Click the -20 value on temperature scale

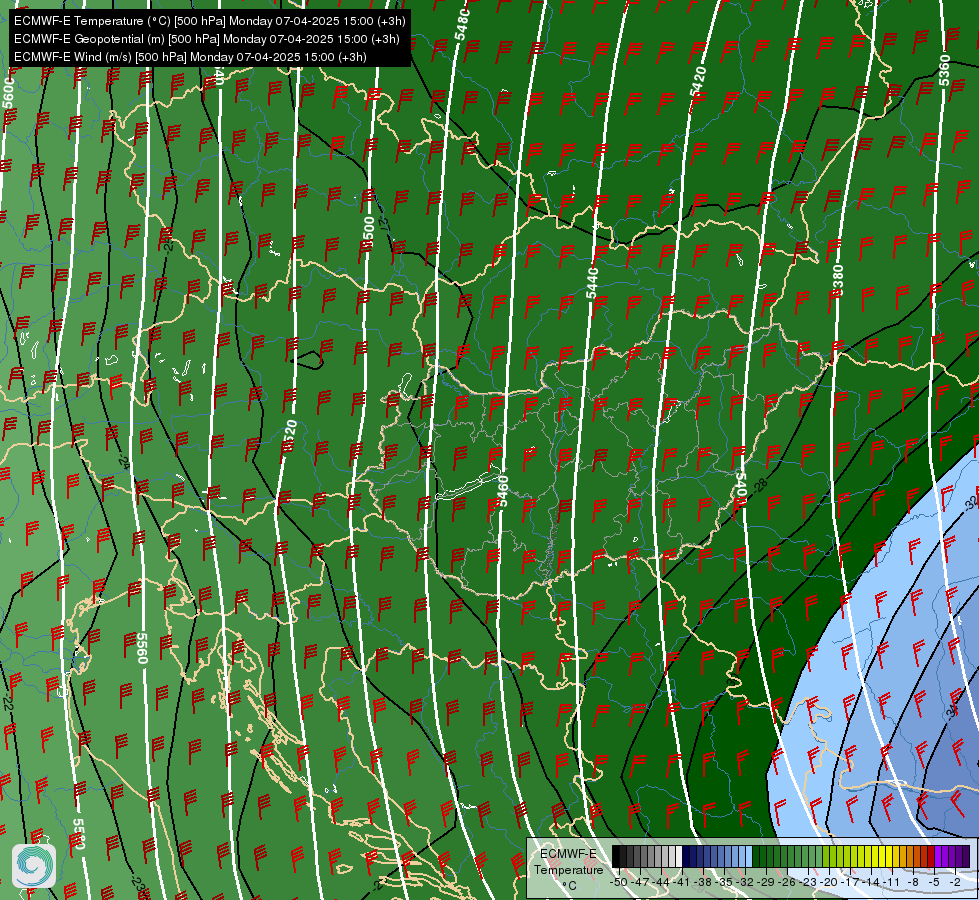point(829,882)
